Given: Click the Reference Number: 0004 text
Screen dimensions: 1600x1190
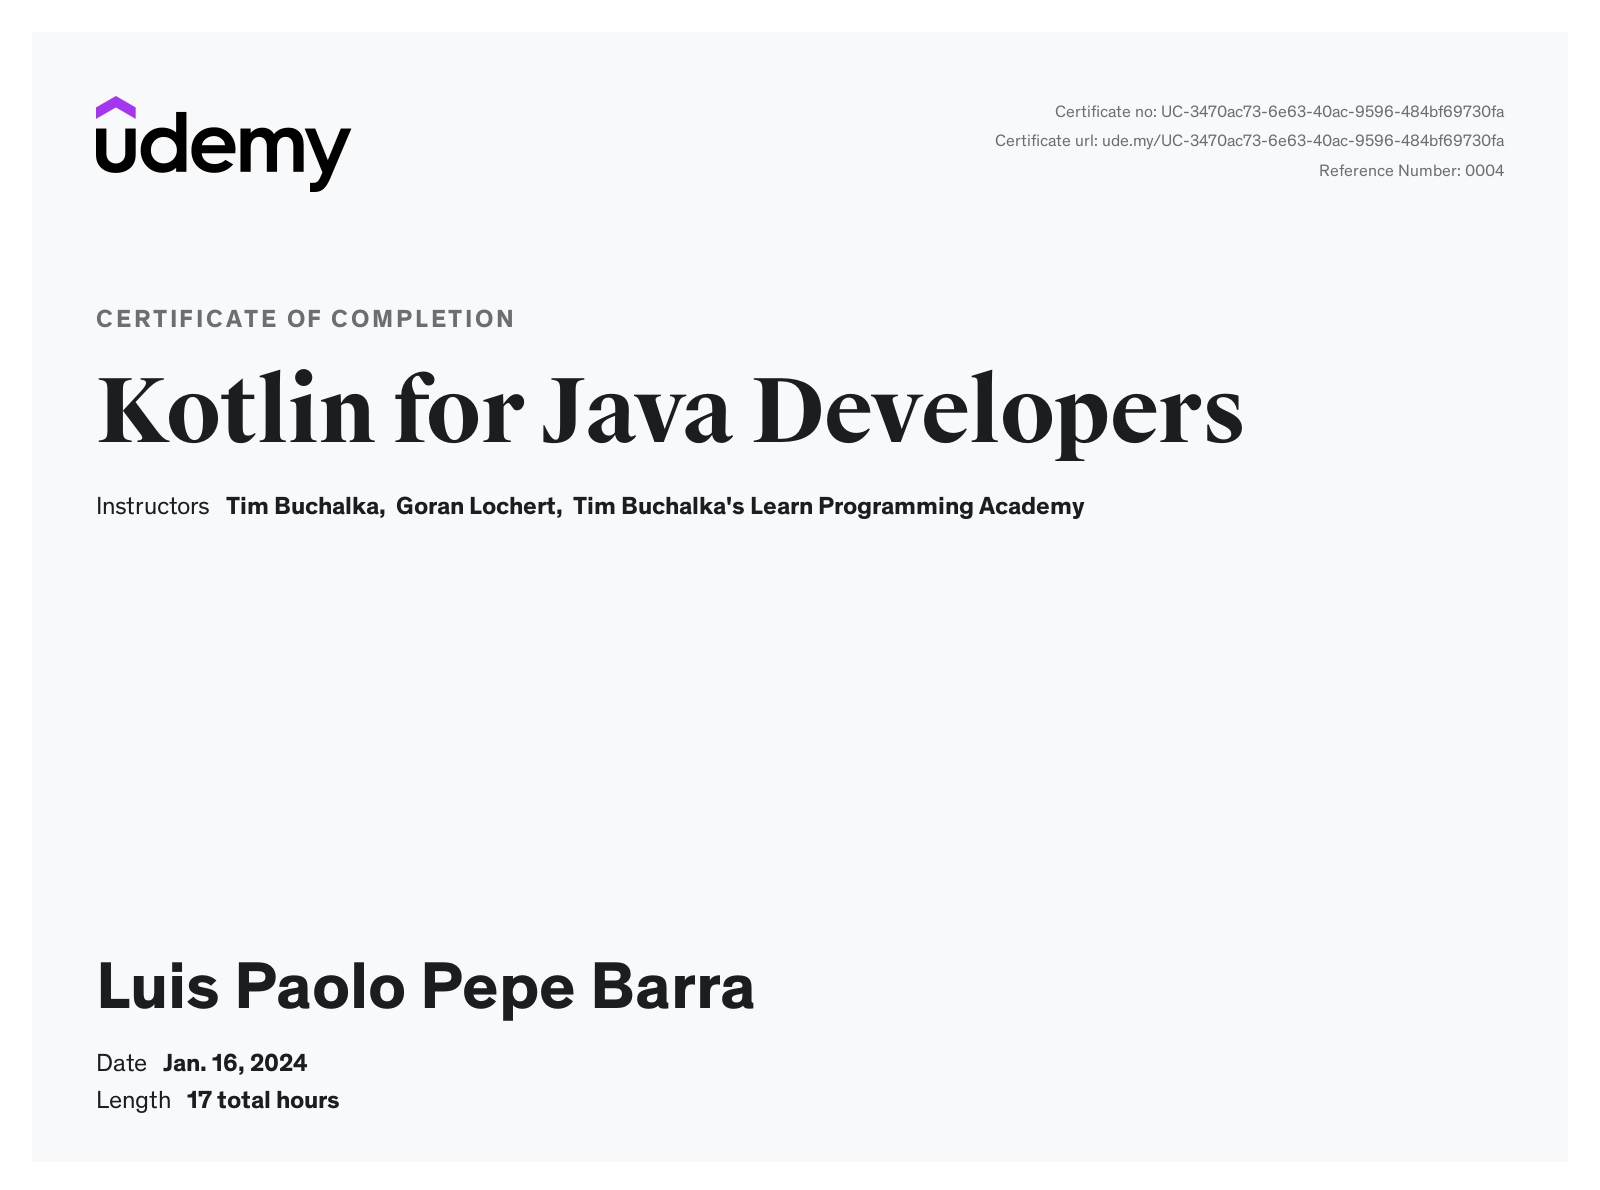Looking at the screenshot, I should click(1411, 171).
